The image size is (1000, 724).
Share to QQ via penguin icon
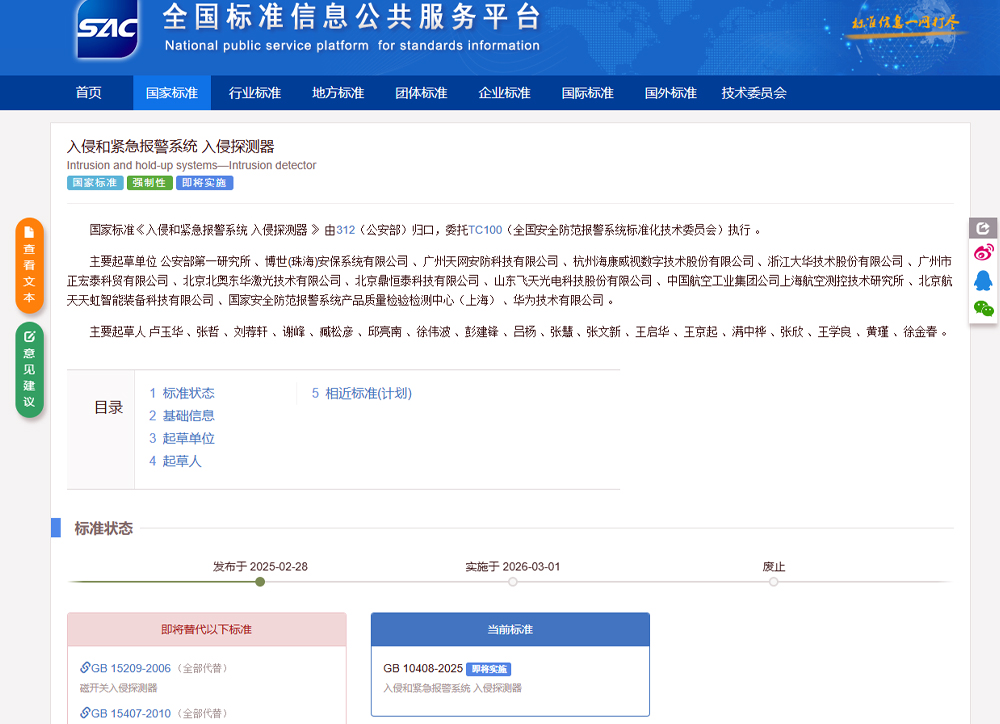(984, 281)
